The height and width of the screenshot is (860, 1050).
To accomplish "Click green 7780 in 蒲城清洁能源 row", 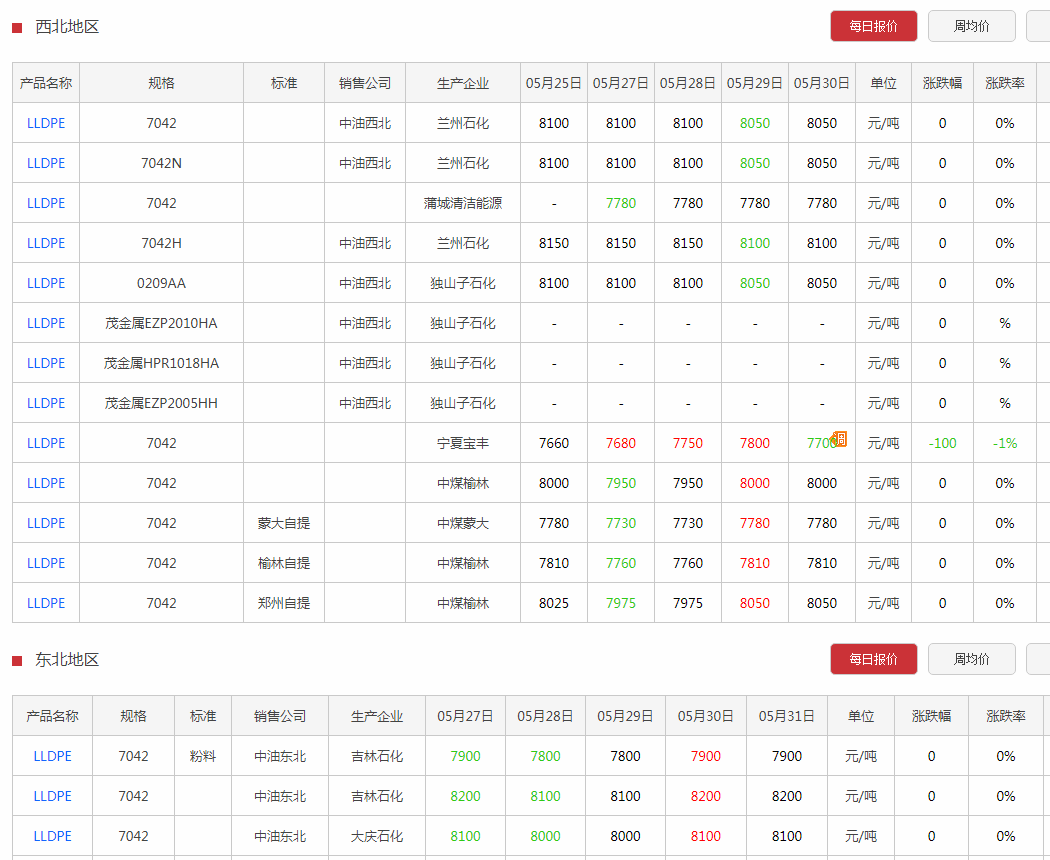I will (x=621, y=203).
